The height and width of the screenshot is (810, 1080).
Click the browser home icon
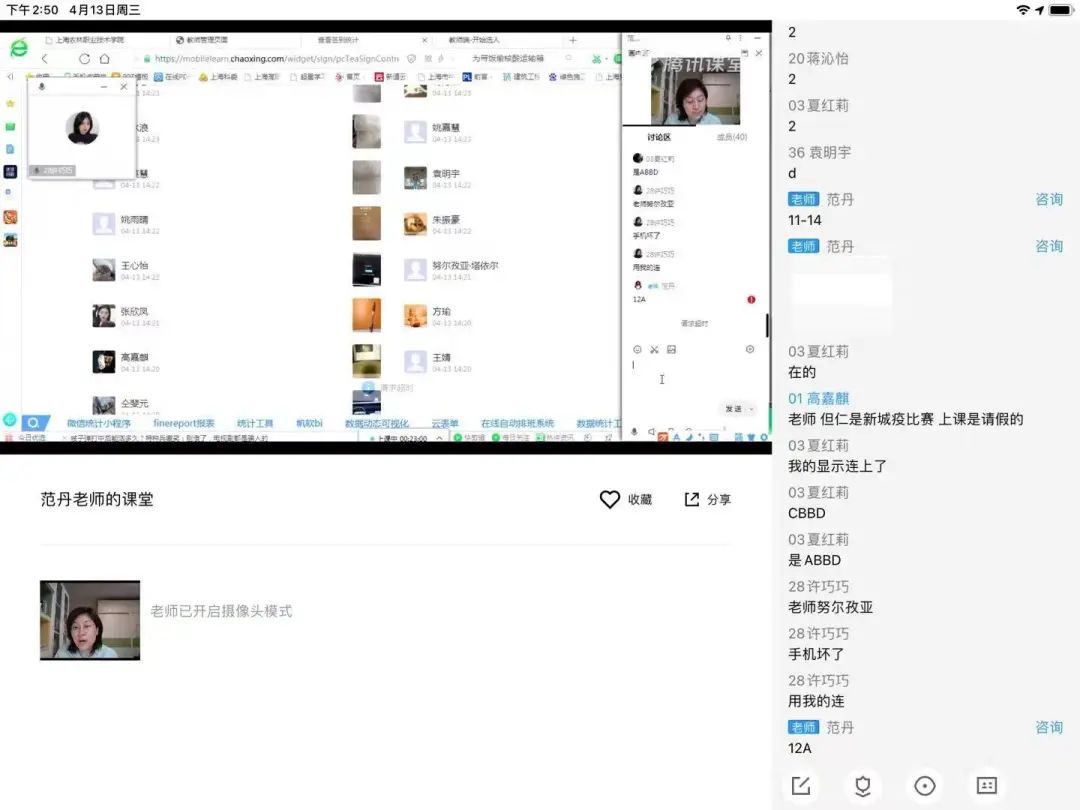[x=105, y=59]
